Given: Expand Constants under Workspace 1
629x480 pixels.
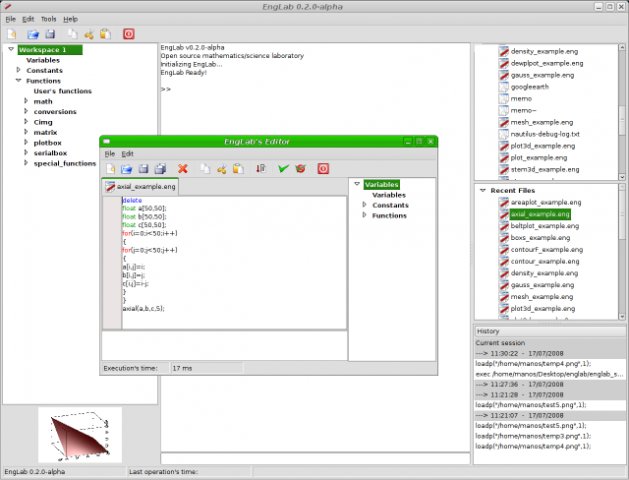Looking at the screenshot, I should 18,70.
